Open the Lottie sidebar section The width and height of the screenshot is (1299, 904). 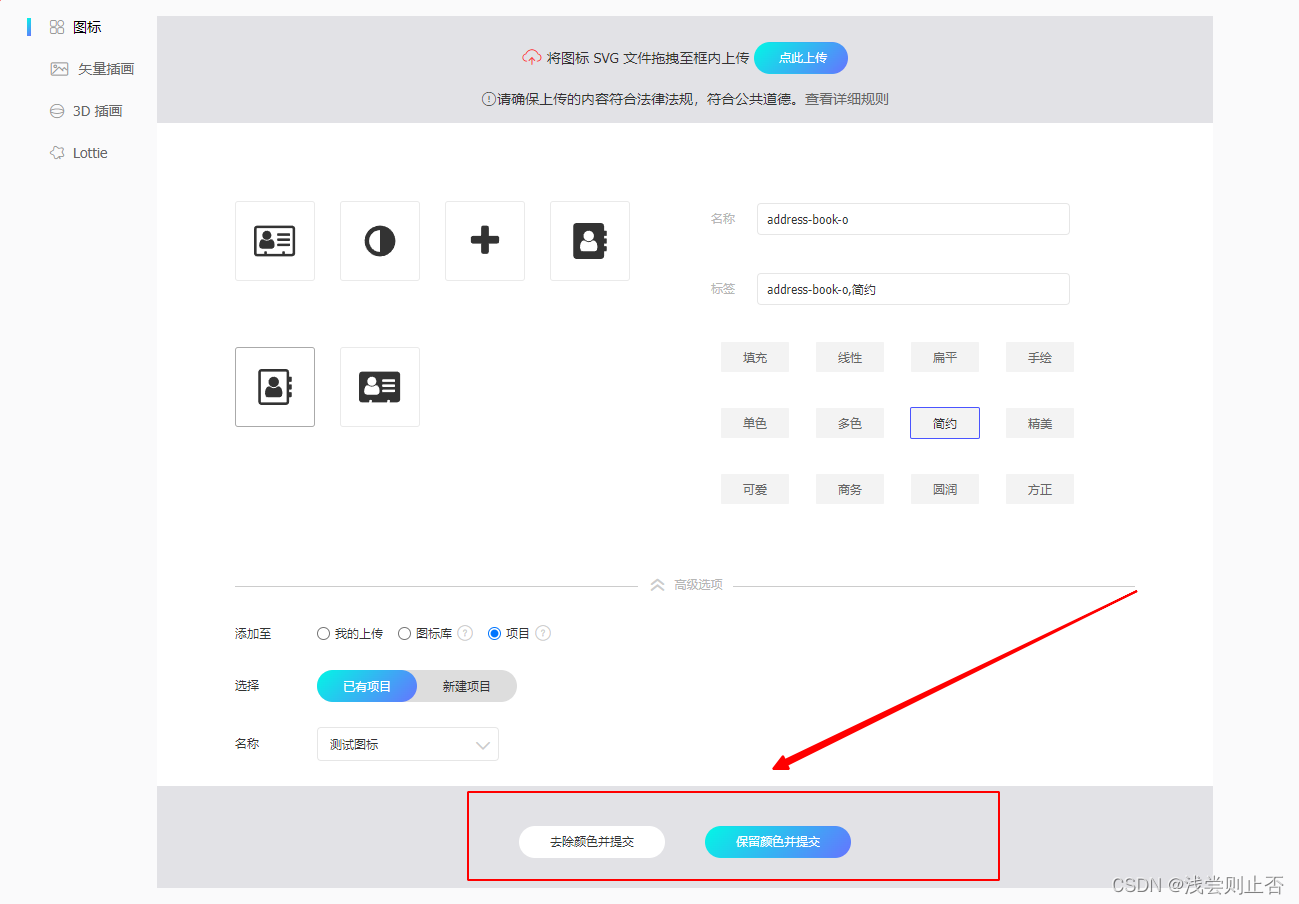point(90,153)
